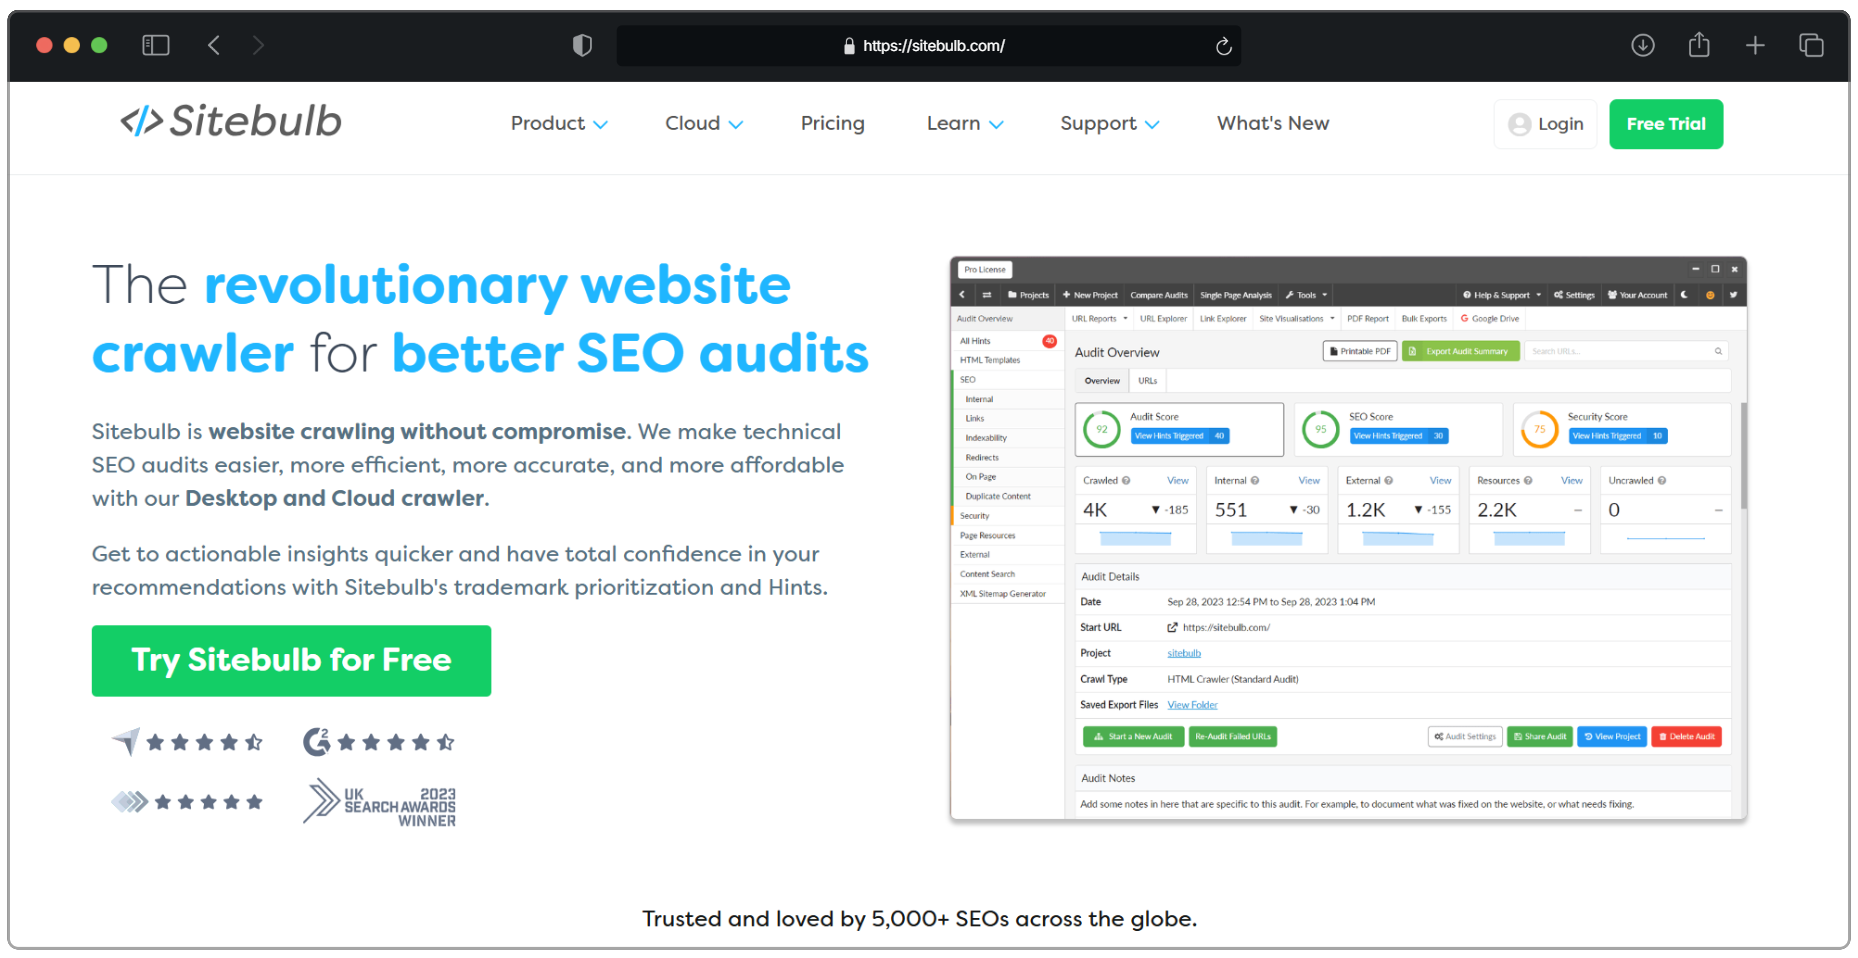This screenshot has width=1858, height=958.
Task: Expand the Cloud menu
Action: click(x=704, y=123)
